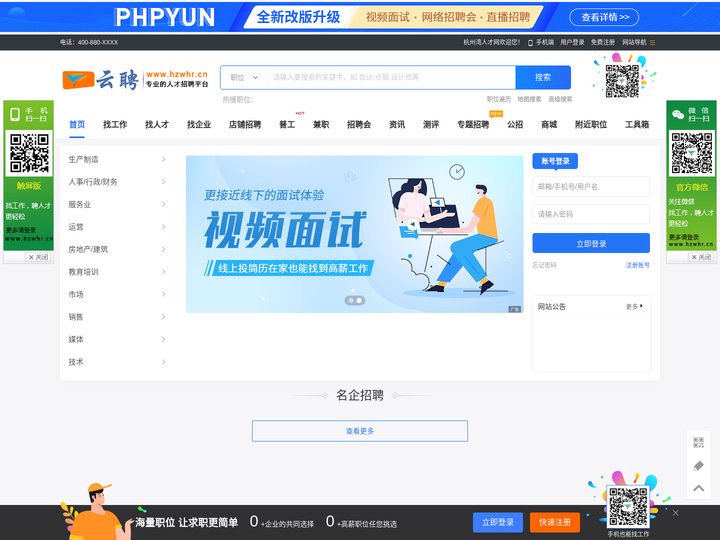Open the 资讯 navigation item
This screenshot has width=720, height=540.
pyautogui.click(x=397, y=124)
